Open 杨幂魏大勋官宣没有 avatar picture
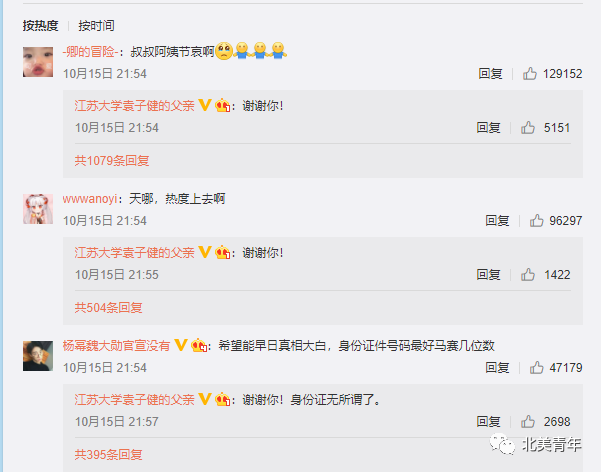This screenshot has width=601, height=472. 38,356
